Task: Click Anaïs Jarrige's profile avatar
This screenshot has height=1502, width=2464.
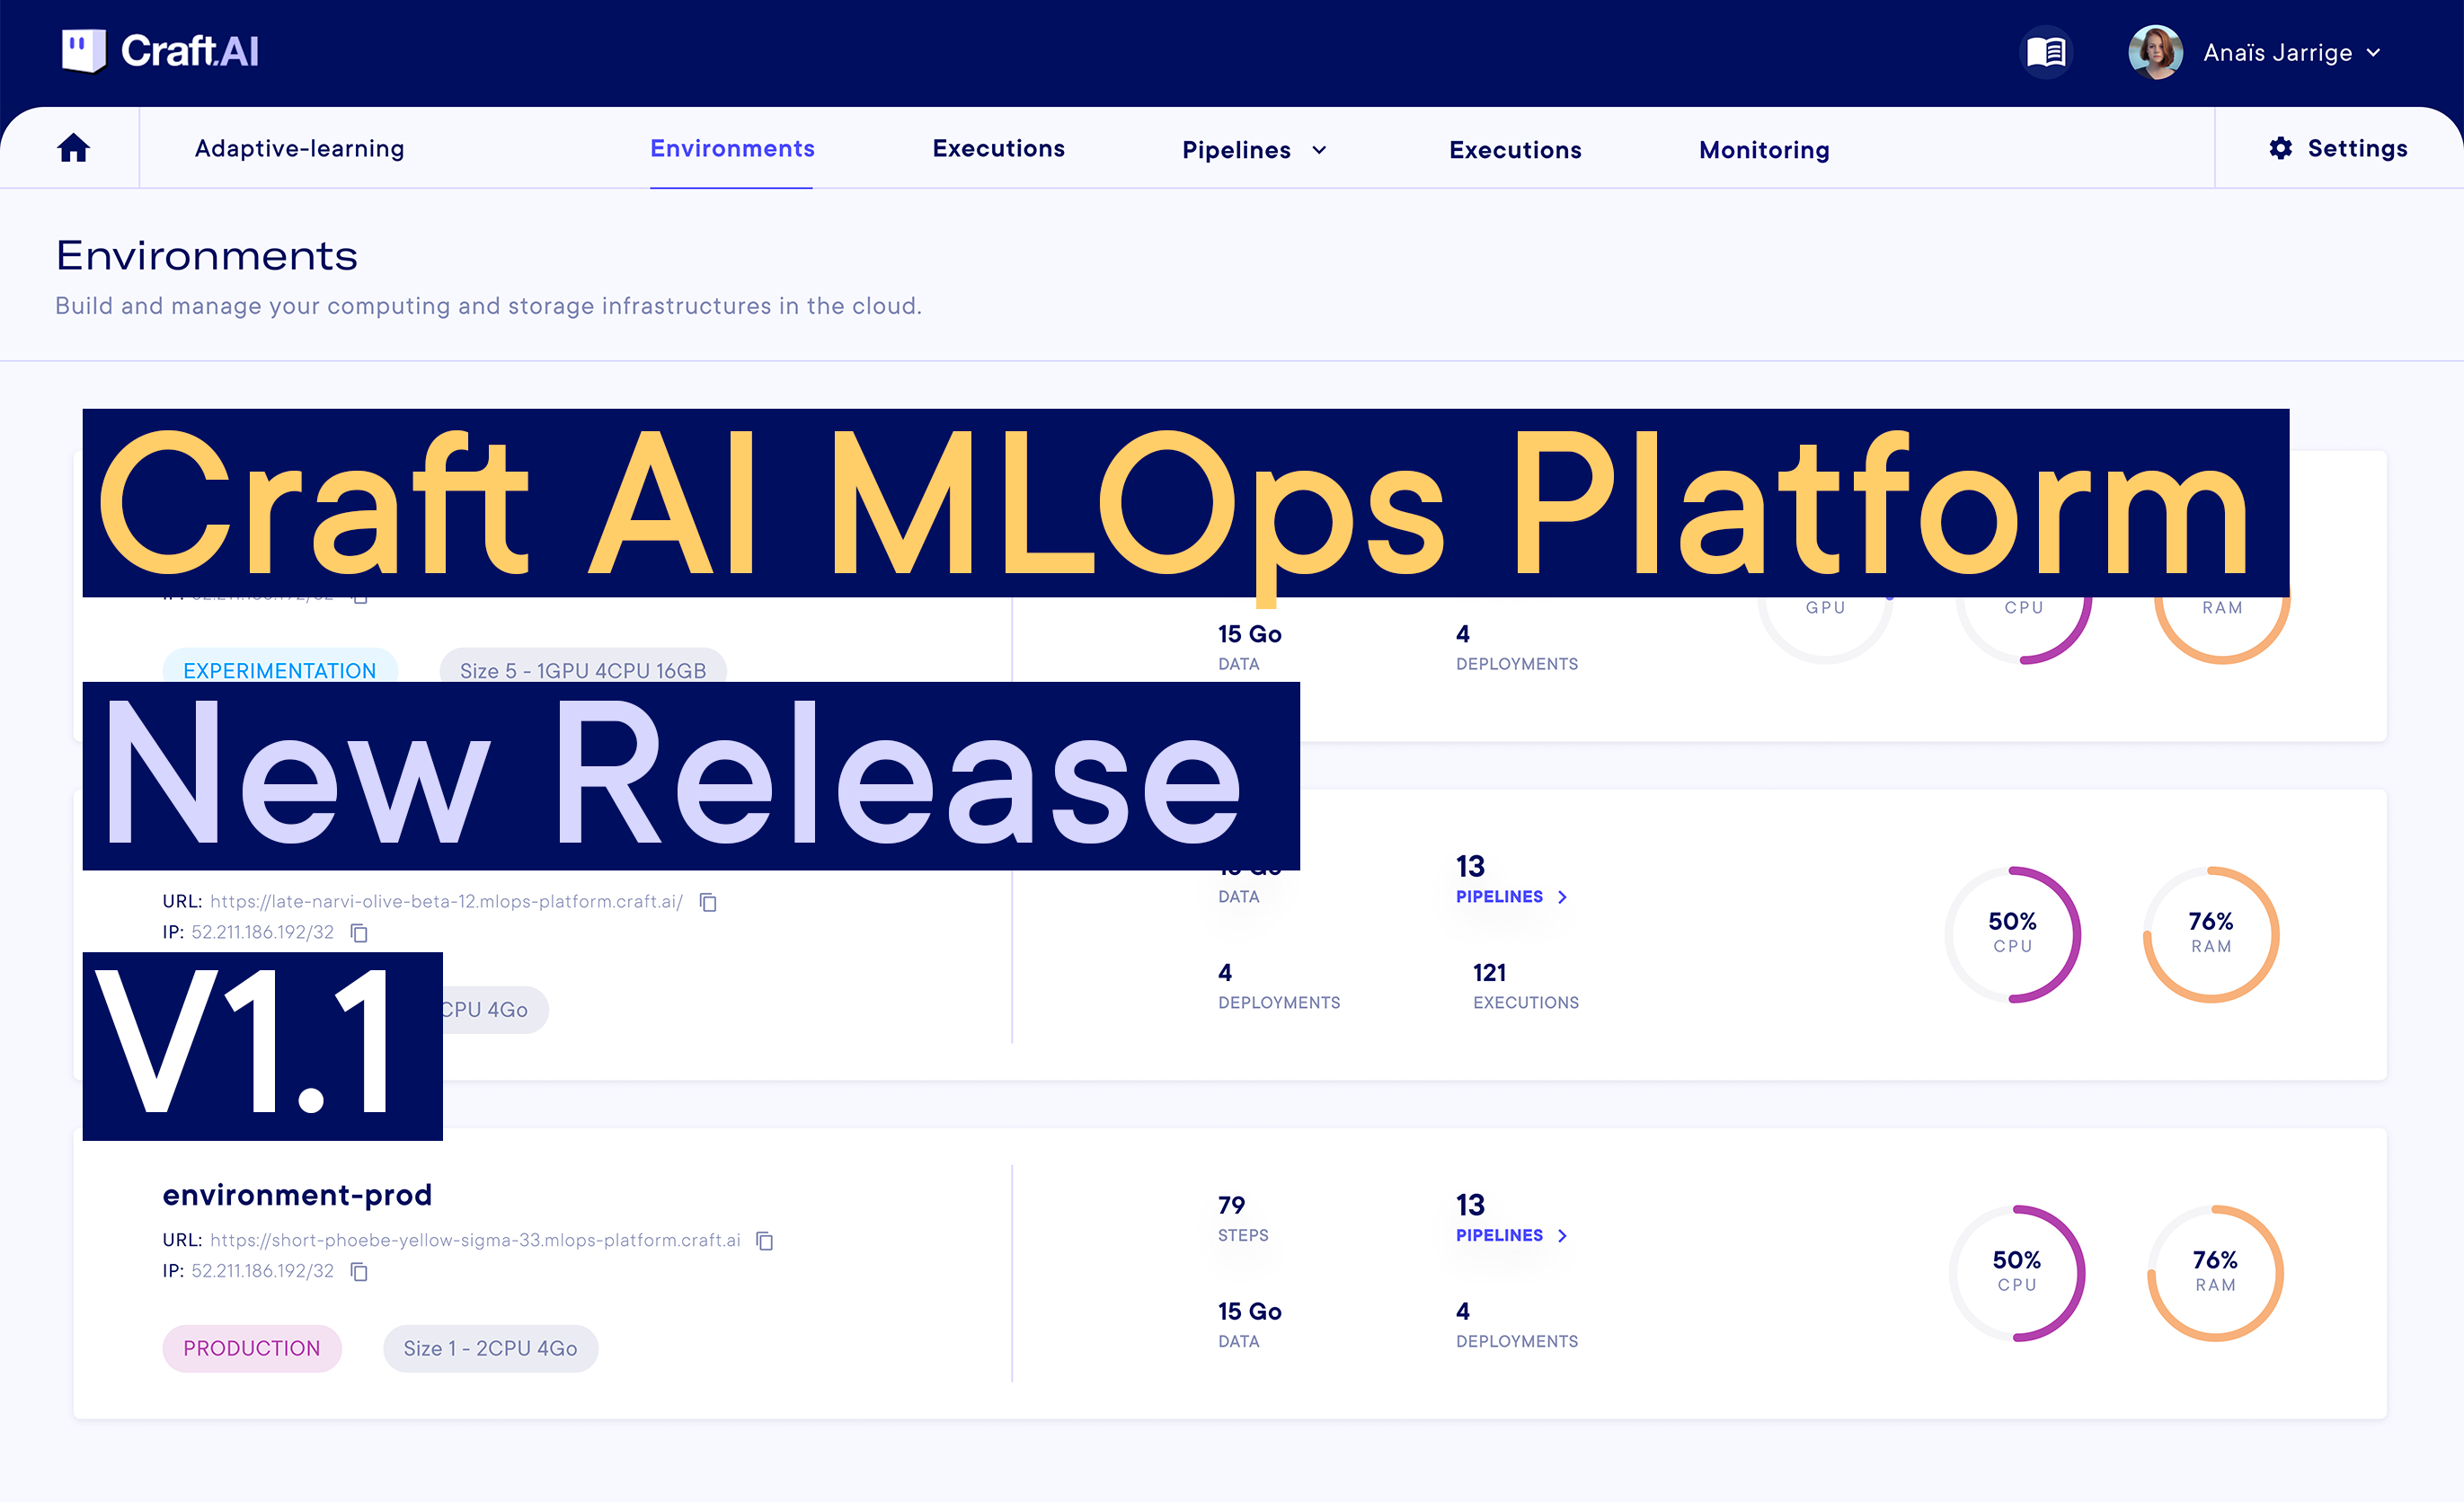Action: click(2155, 51)
